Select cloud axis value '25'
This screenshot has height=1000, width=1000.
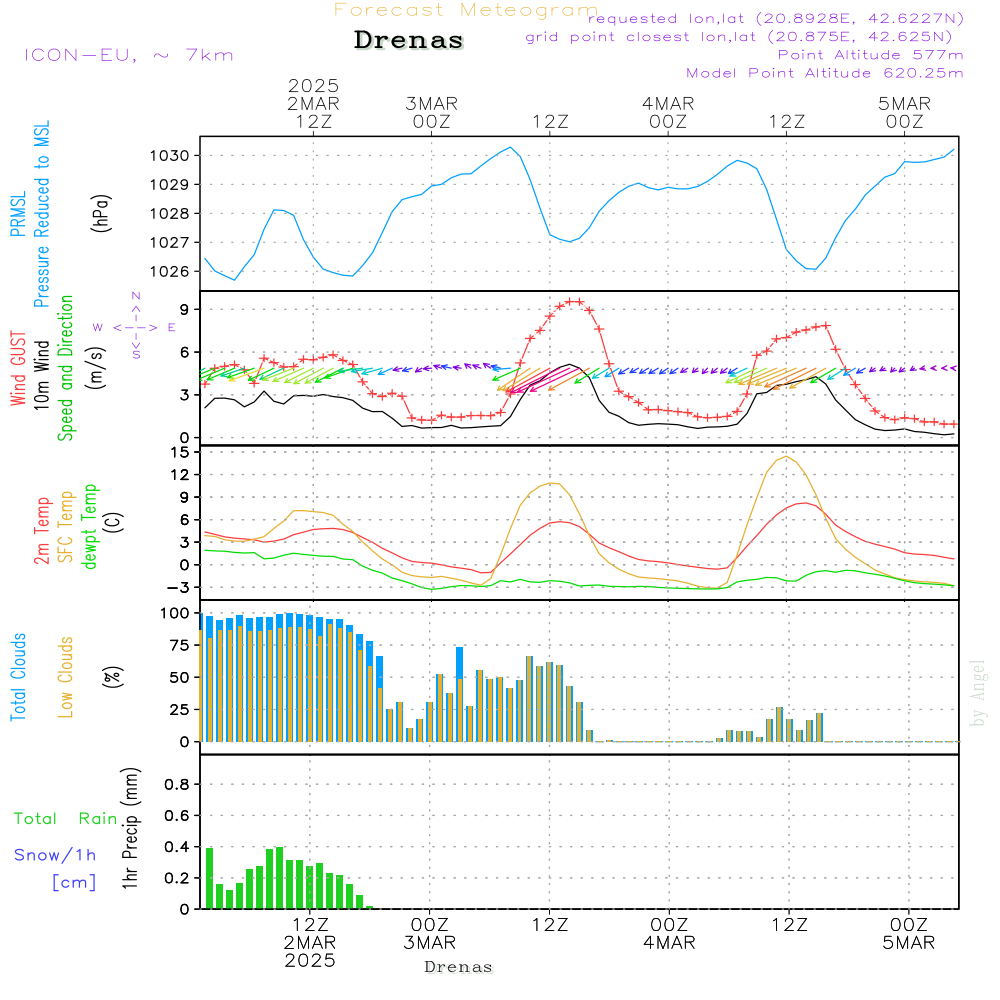click(179, 710)
